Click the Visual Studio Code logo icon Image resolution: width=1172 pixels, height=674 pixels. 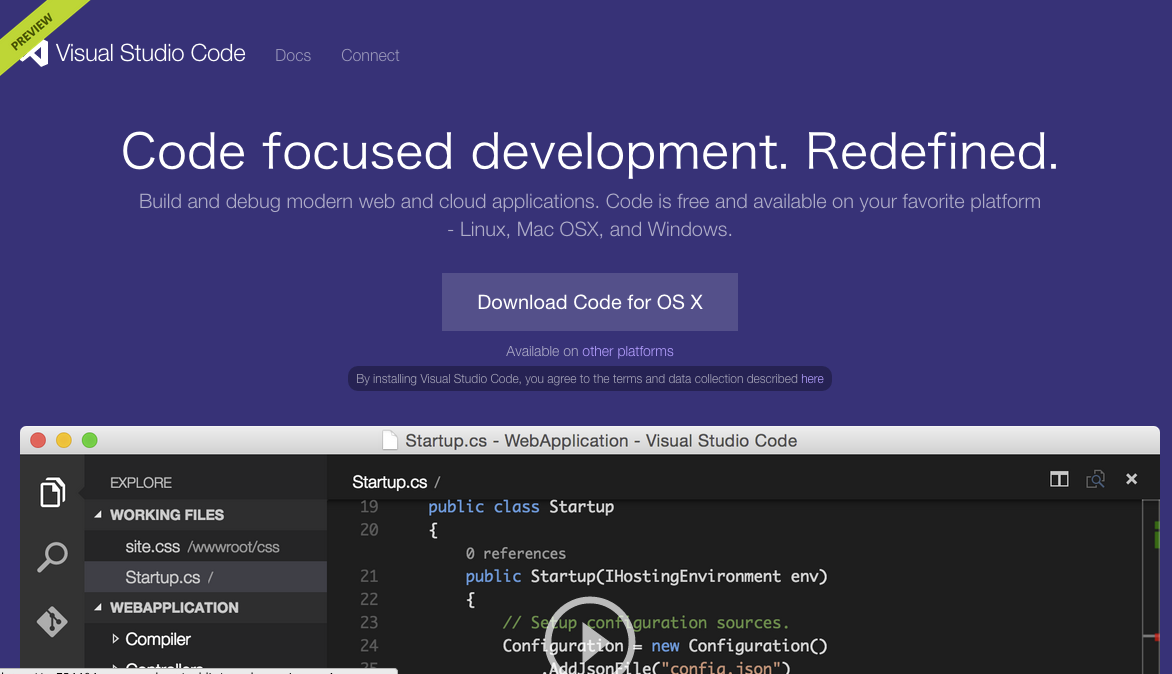tap(34, 54)
